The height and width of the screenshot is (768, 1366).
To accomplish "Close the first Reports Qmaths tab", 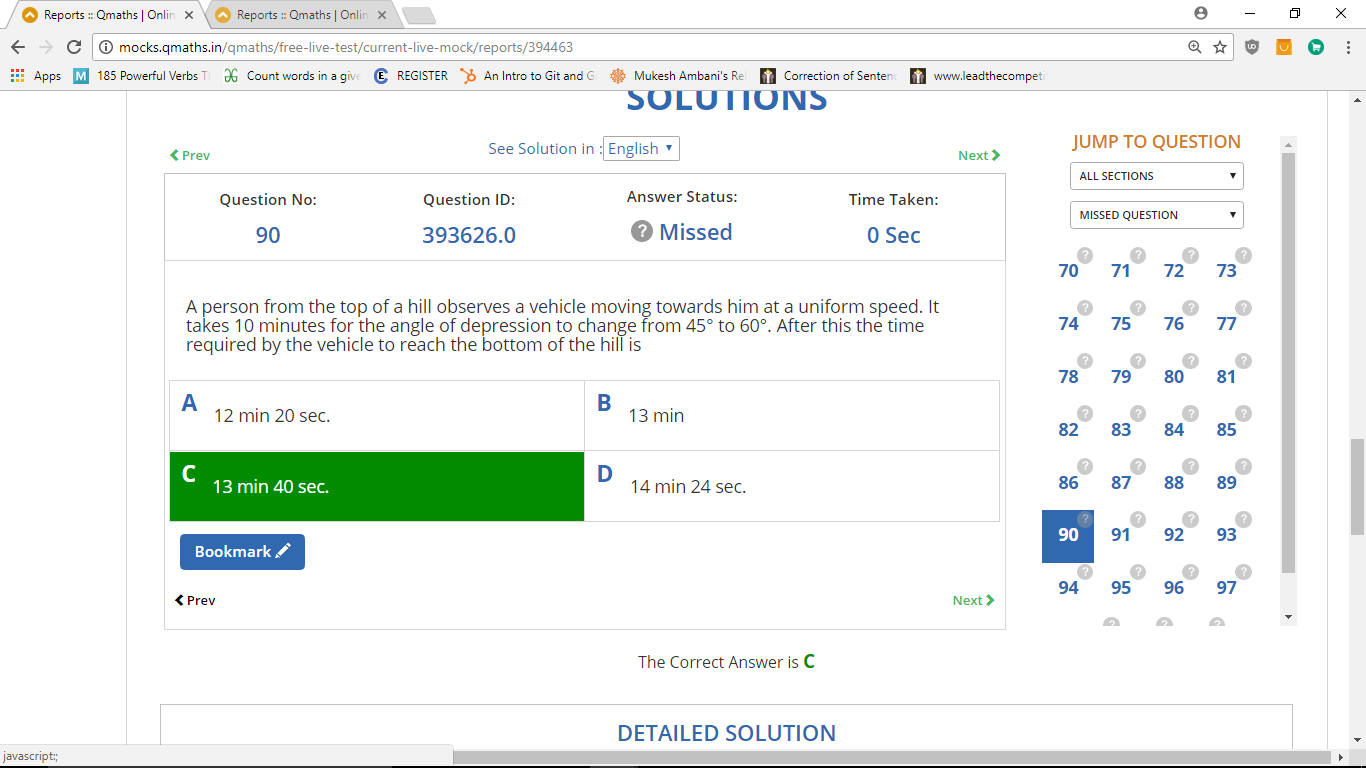I will 189,15.
